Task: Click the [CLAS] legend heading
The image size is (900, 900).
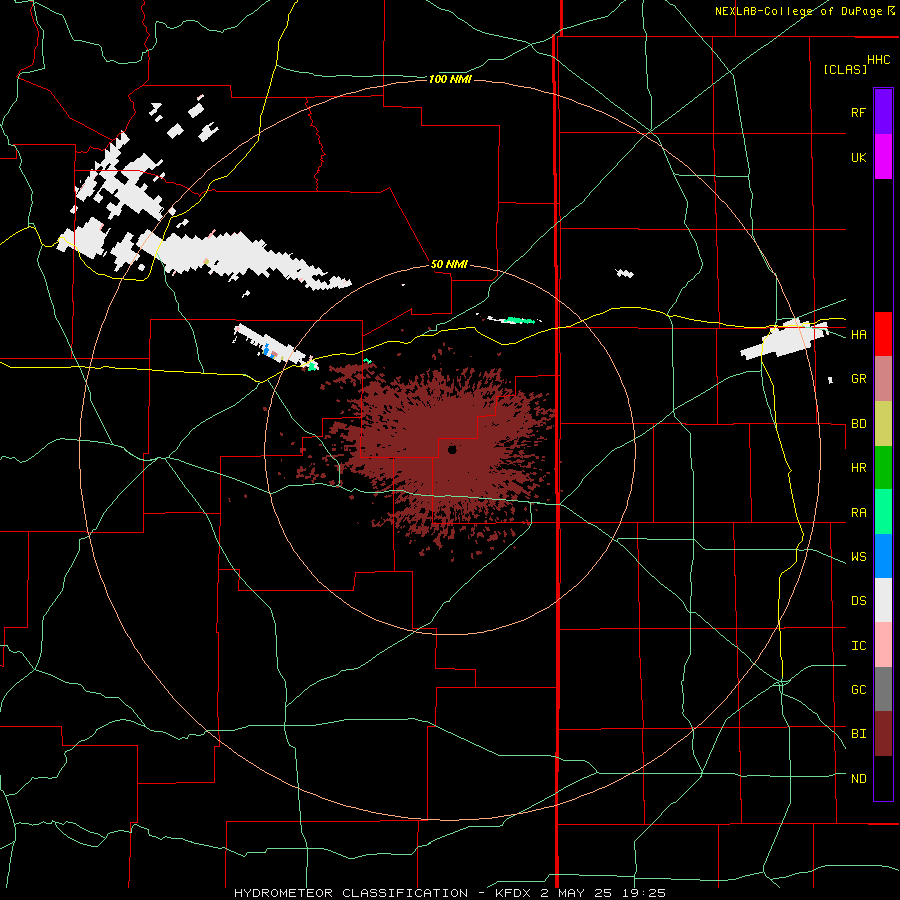Action: pos(845,69)
